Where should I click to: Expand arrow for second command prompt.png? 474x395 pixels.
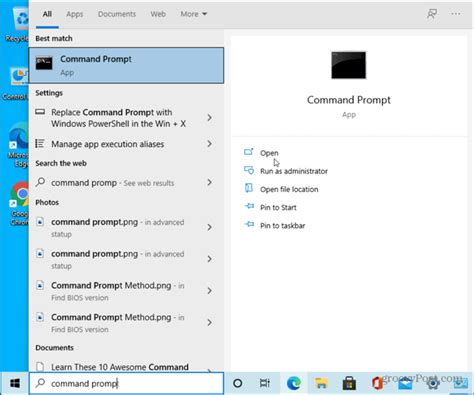coord(209,259)
